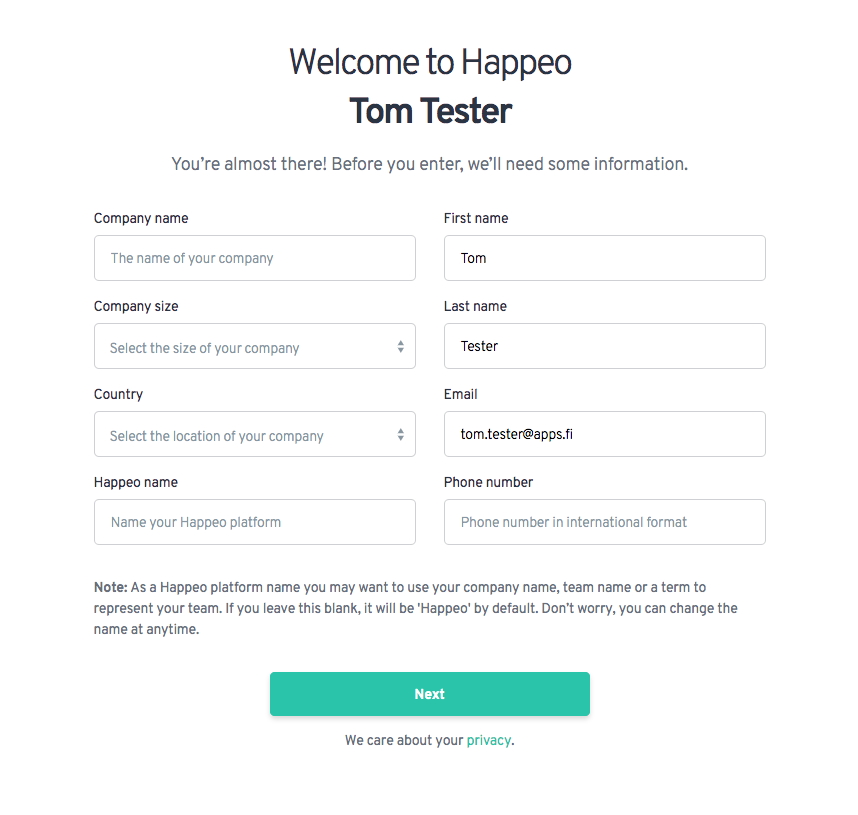Click the Company name input field
This screenshot has height=815, width=858.
254,258
